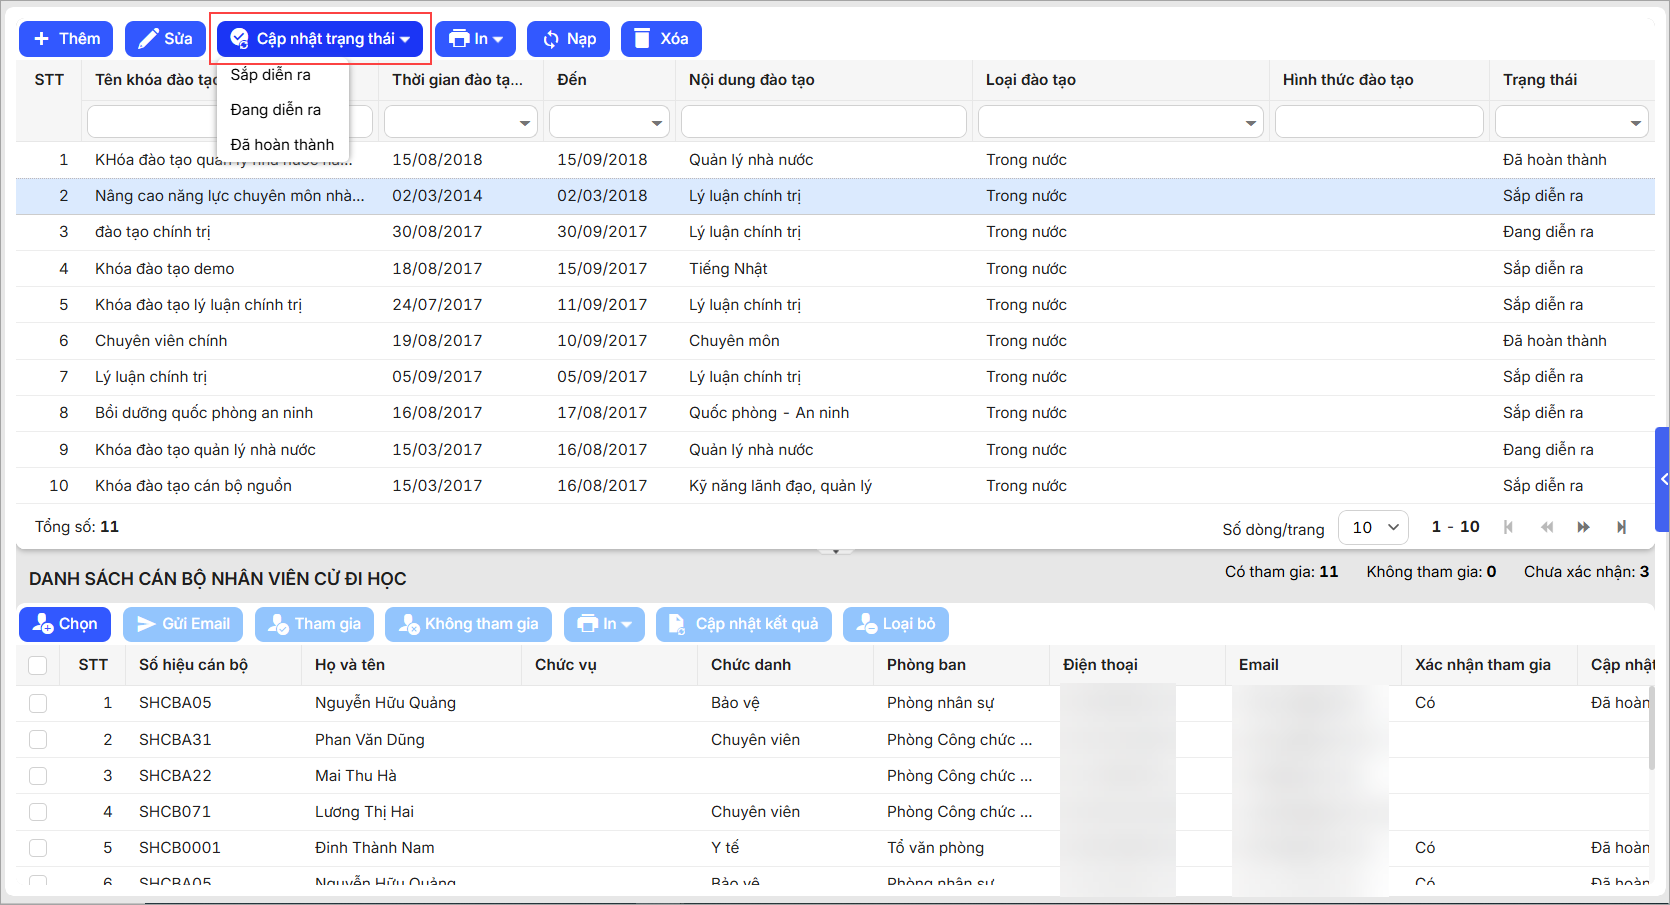Image resolution: width=1670 pixels, height=905 pixels.
Task: Go to the next page arrow
Action: [x=1583, y=527]
